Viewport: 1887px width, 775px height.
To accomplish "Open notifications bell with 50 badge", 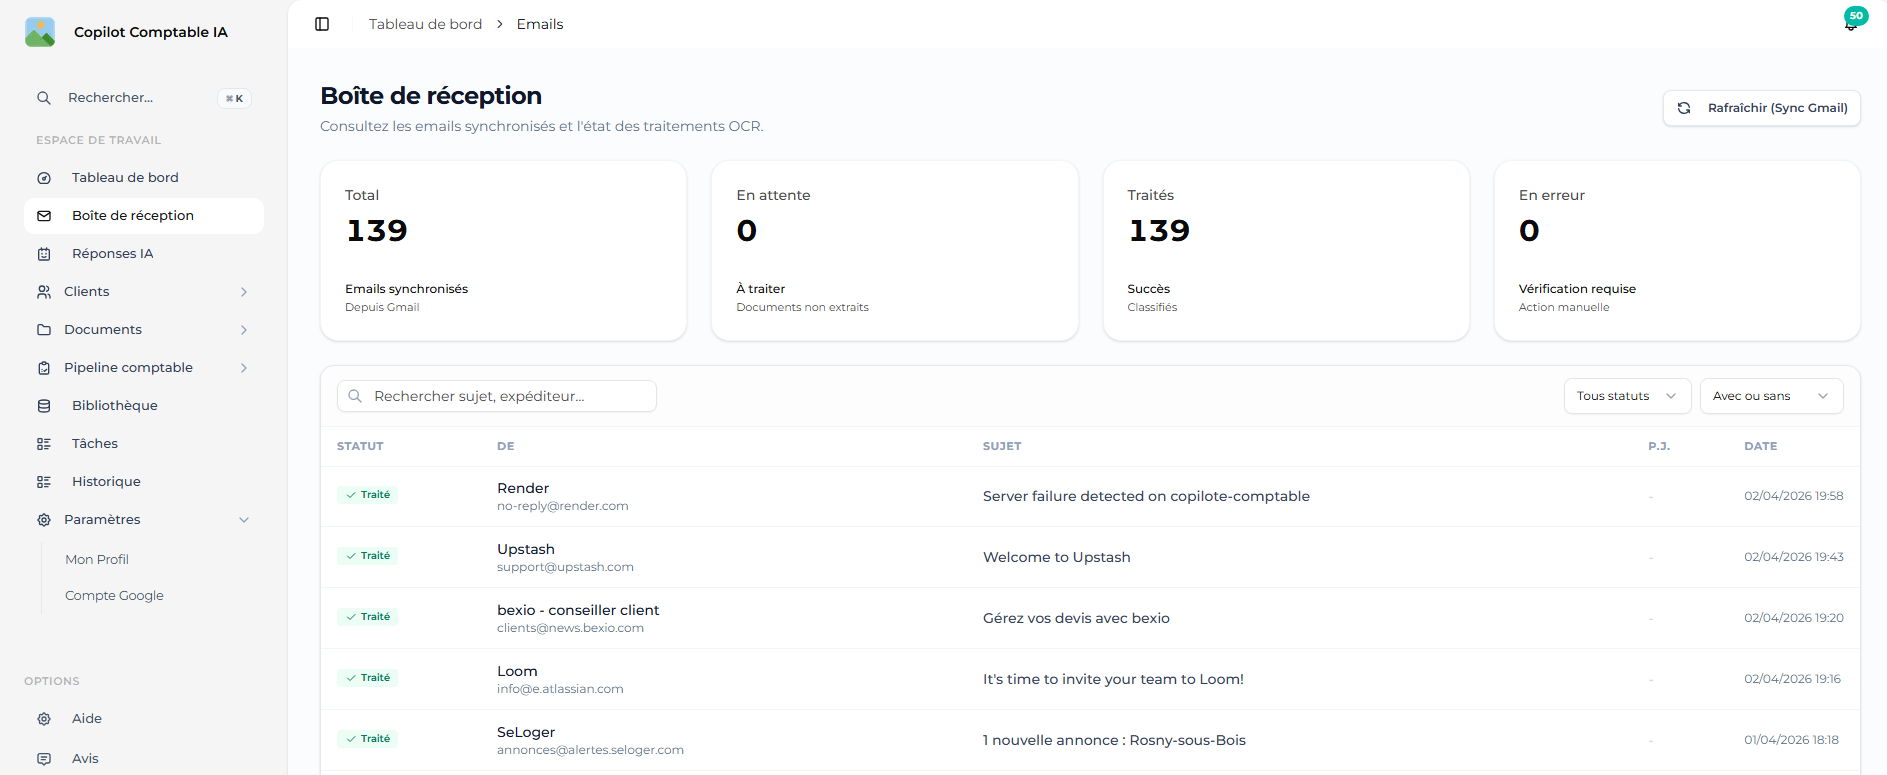I will pos(1852,22).
